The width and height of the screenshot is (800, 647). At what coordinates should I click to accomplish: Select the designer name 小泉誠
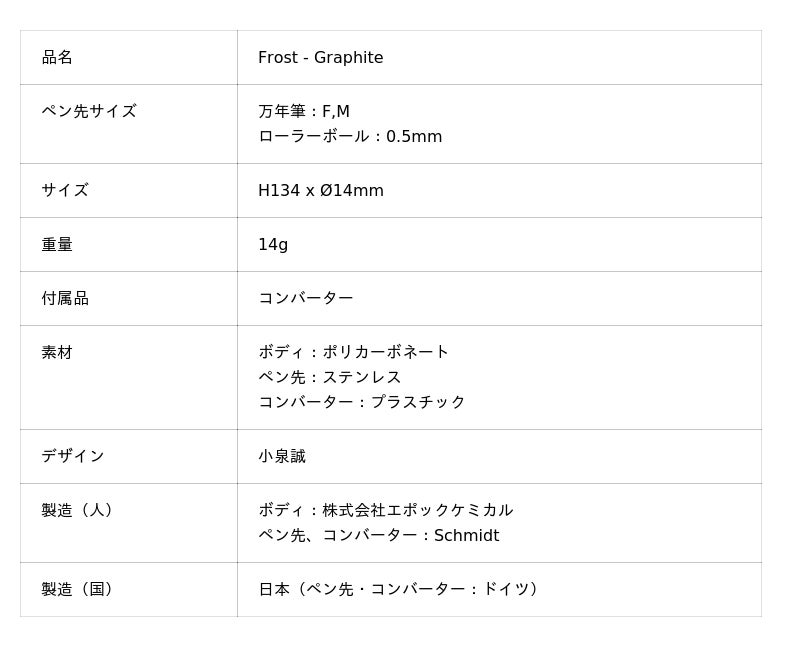click(x=282, y=457)
